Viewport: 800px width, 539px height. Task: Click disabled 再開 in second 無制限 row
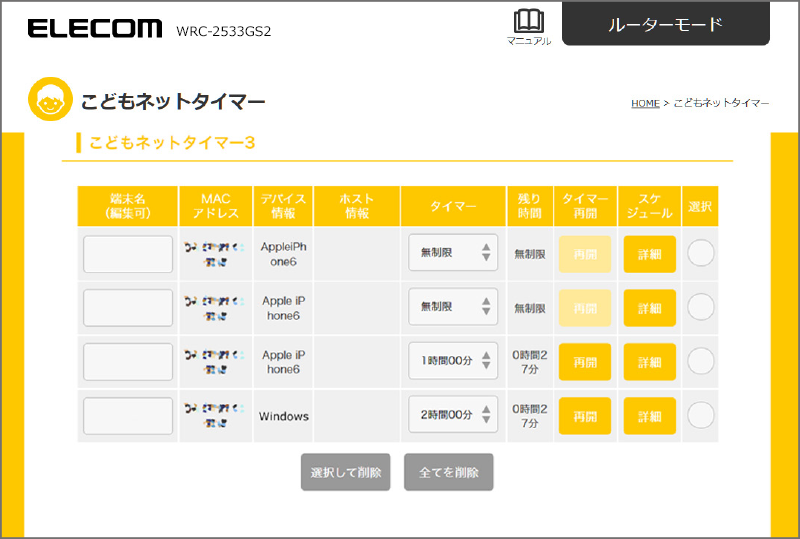(x=585, y=308)
